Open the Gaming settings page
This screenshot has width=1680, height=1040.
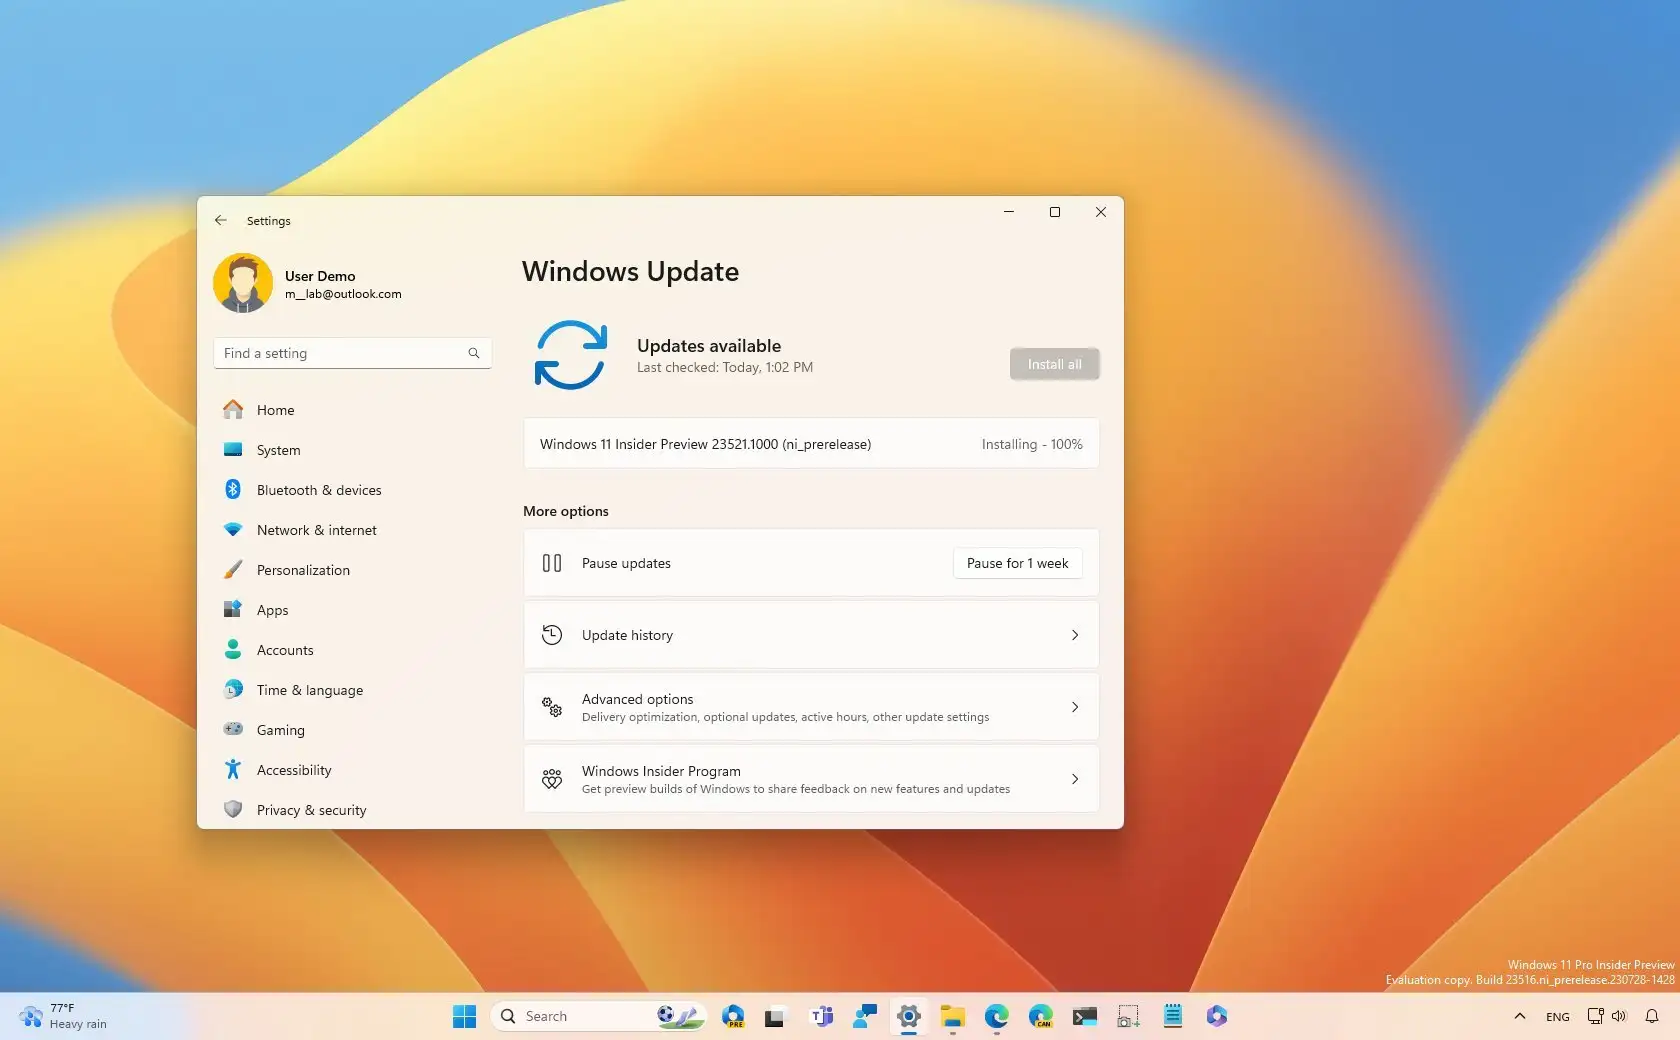pyautogui.click(x=281, y=730)
